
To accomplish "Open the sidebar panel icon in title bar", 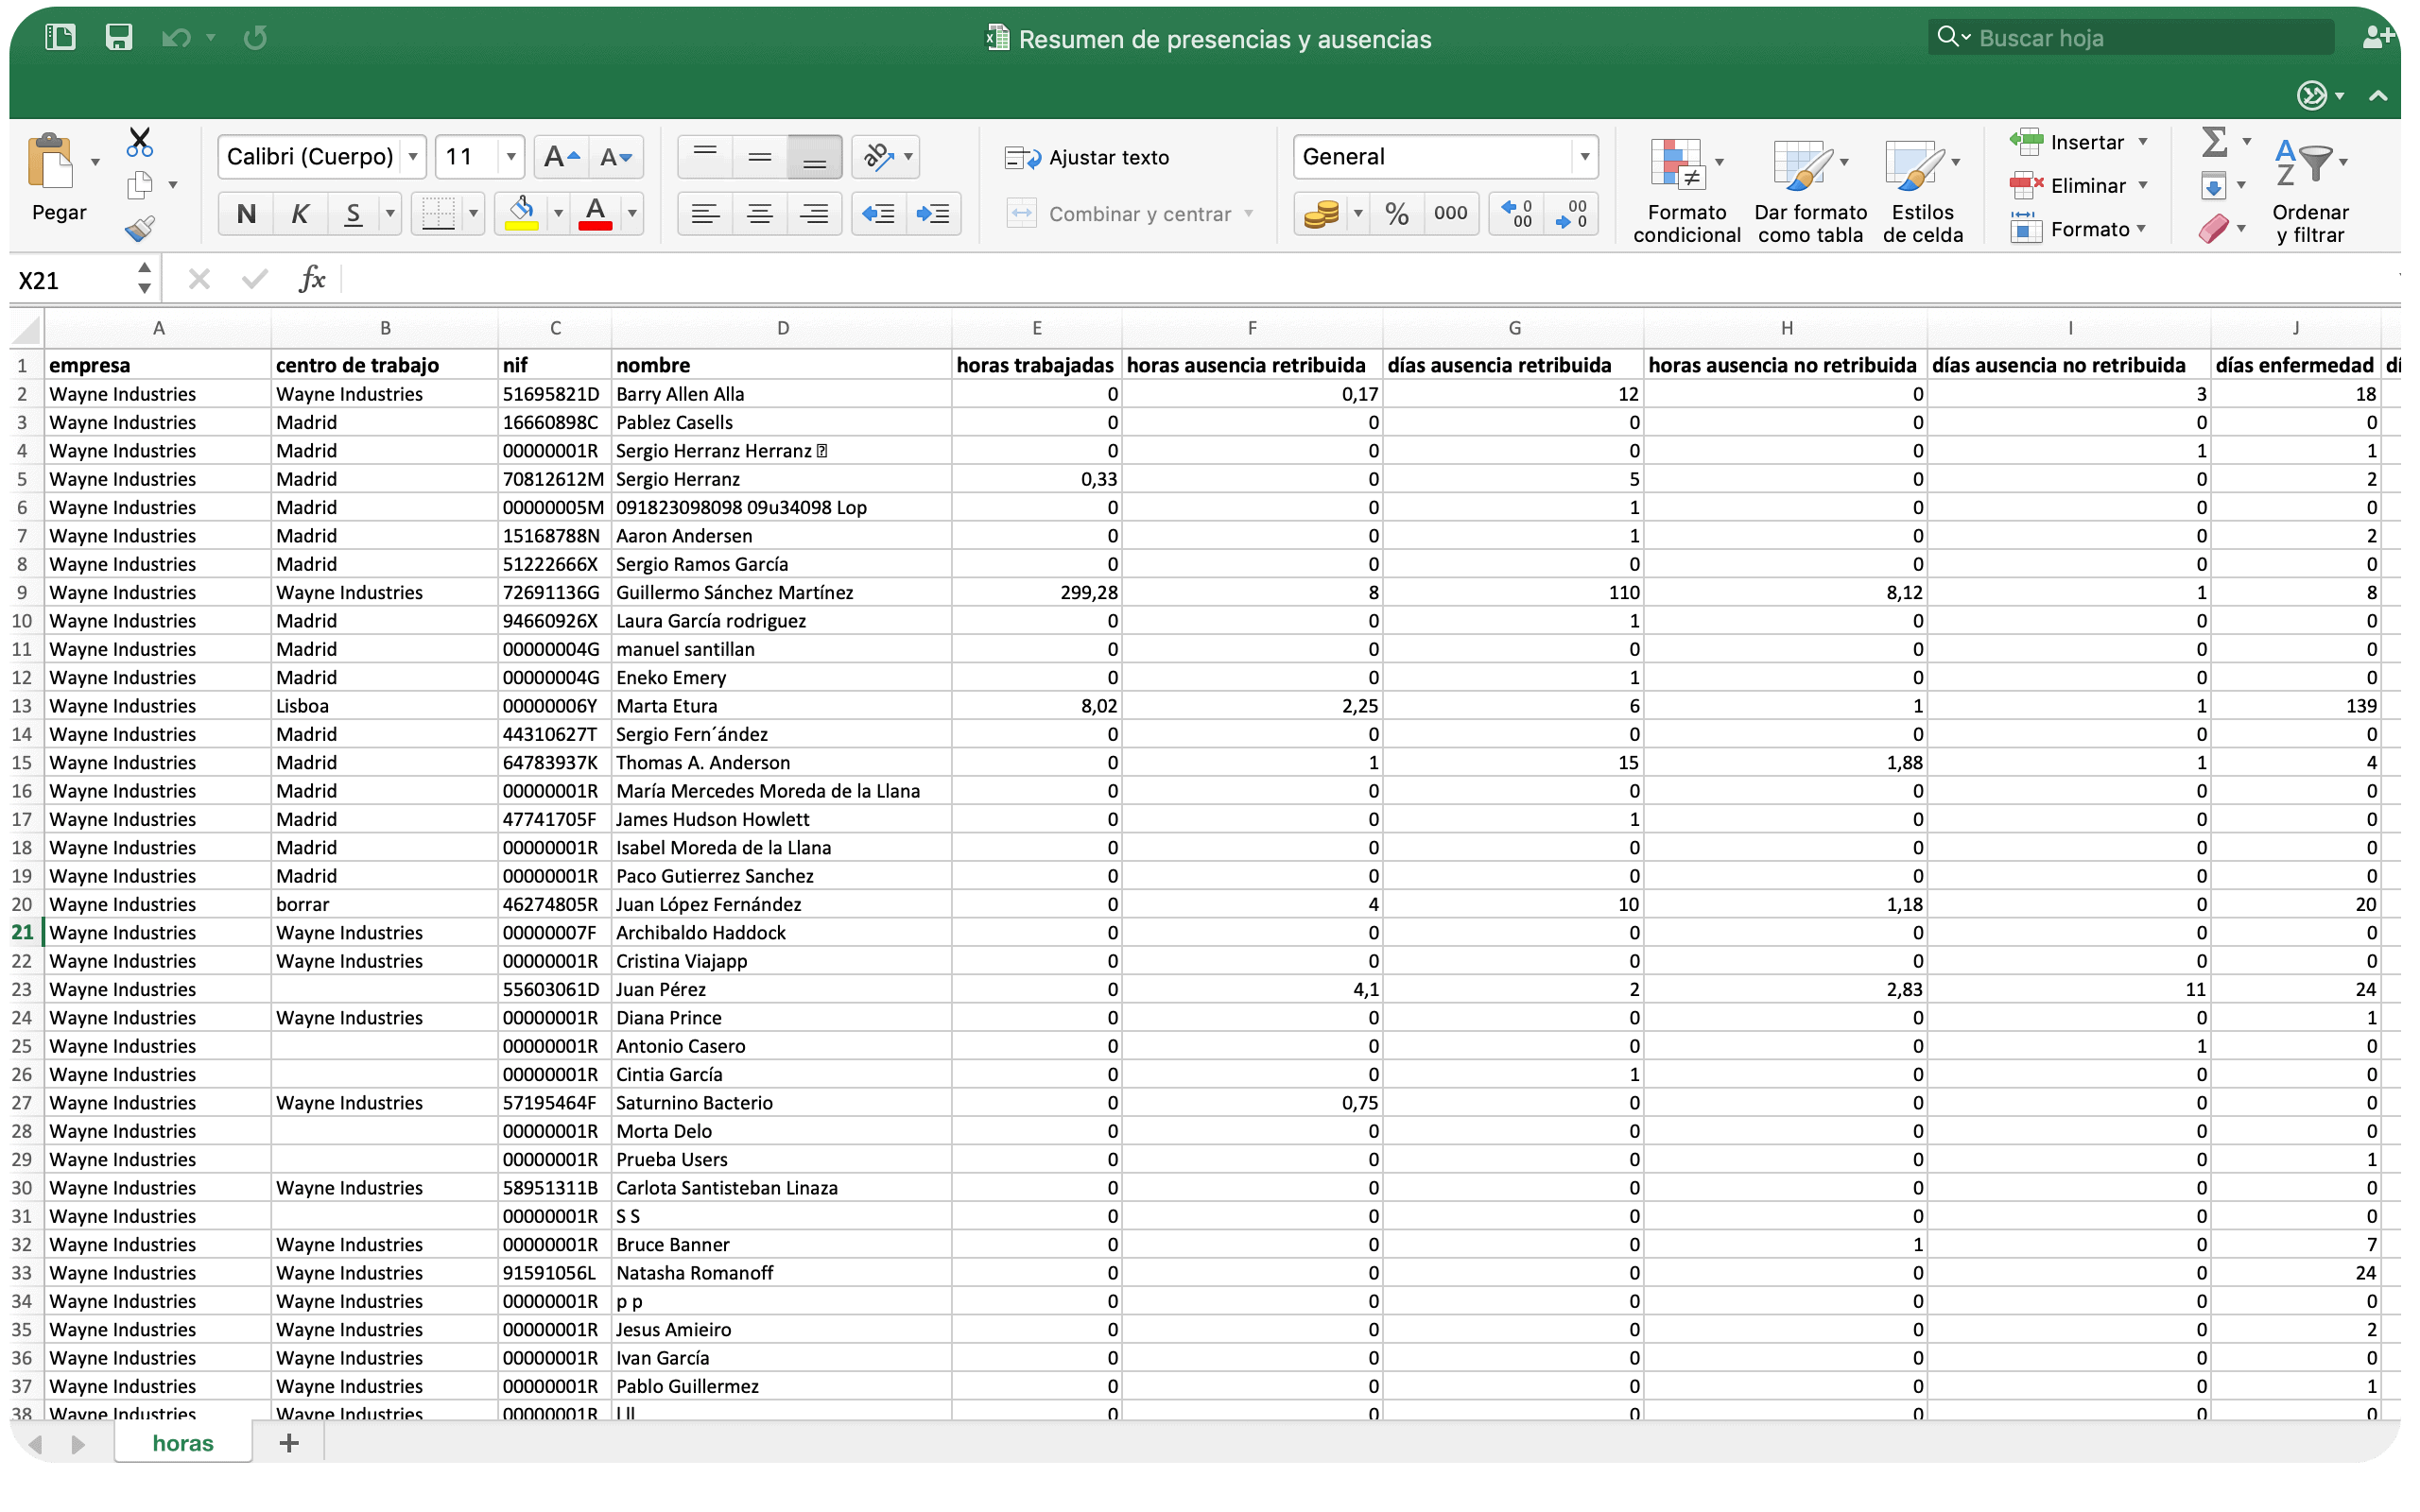I will 60,38.
